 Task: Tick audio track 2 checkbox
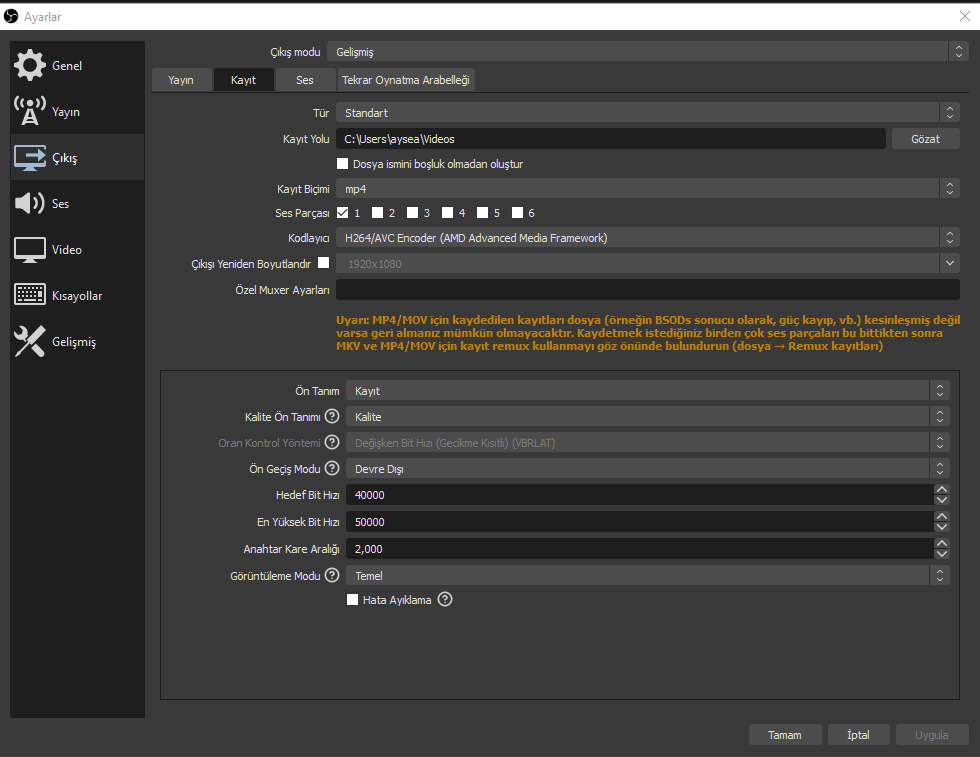378,213
